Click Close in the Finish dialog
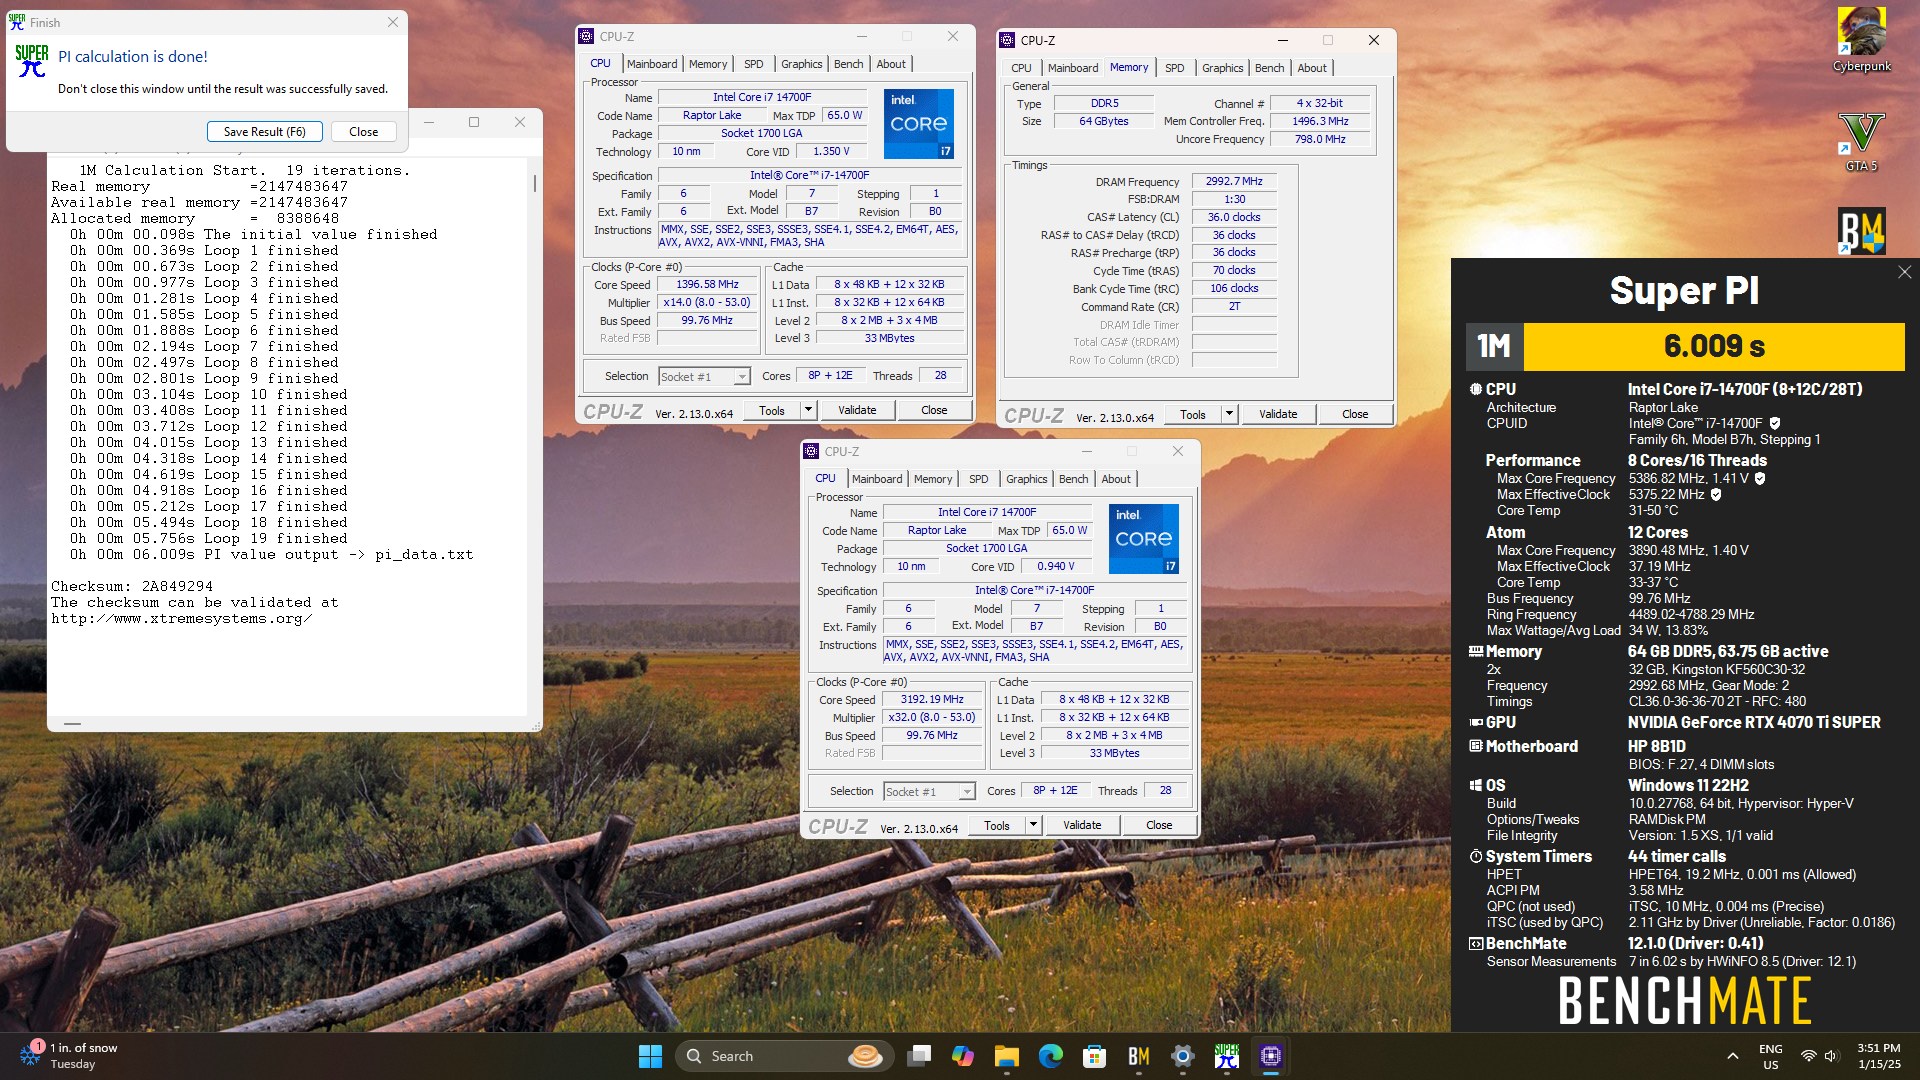Image resolution: width=1920 pixels, height=1080 pixels. (363, 132)
